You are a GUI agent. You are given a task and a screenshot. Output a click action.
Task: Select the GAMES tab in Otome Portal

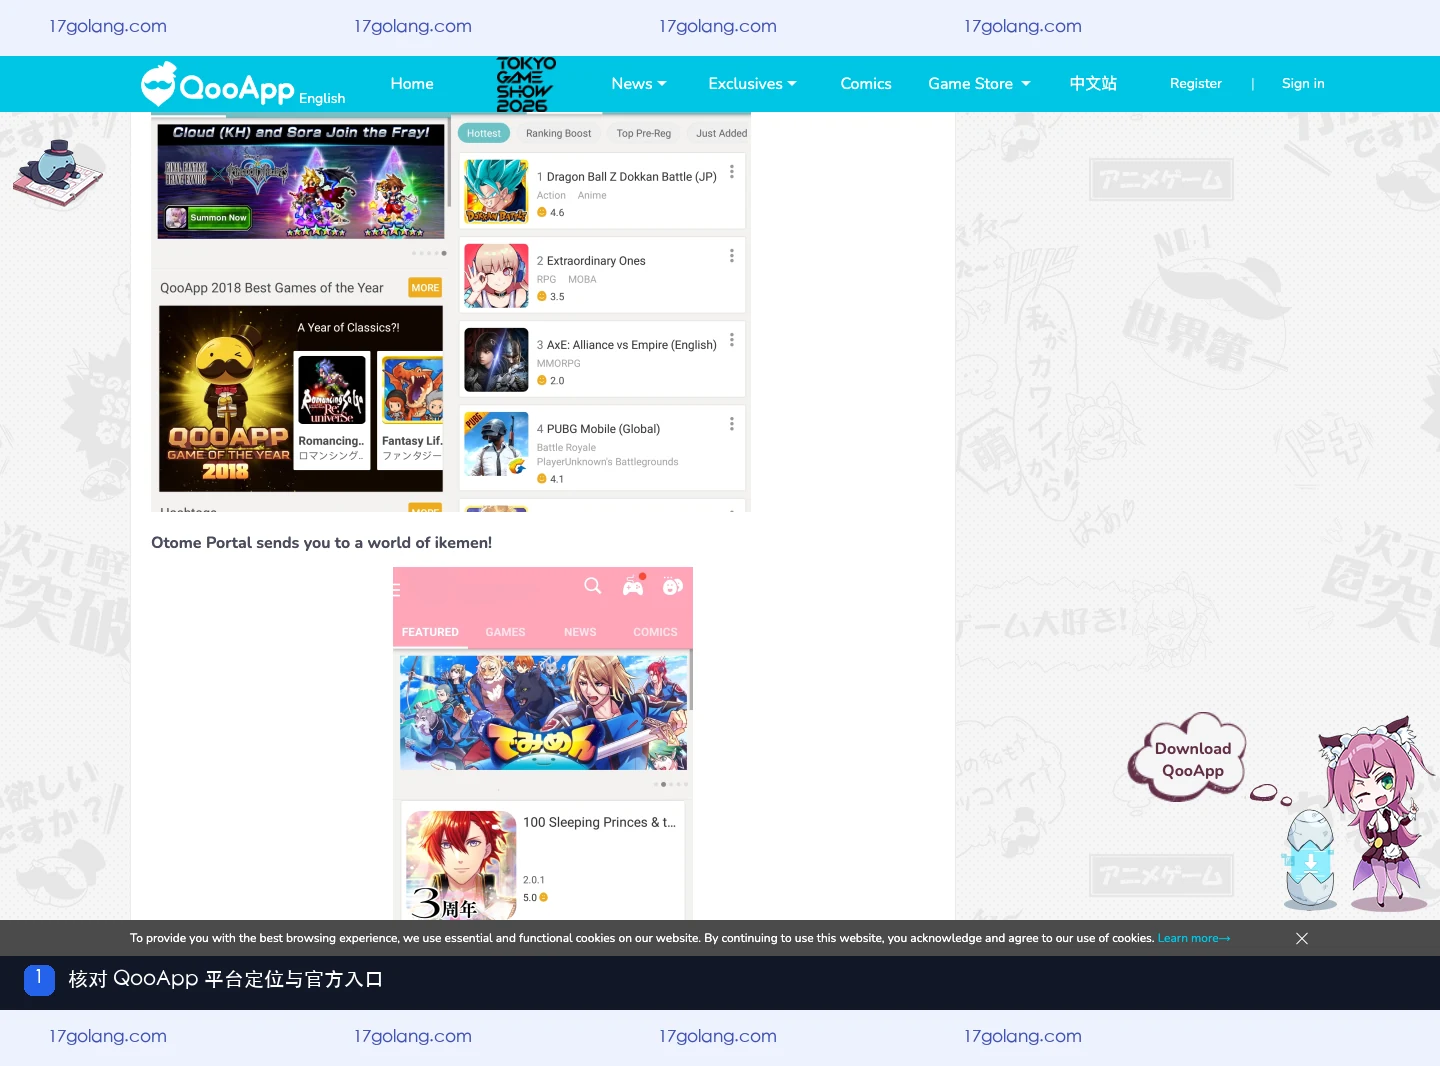click(x=505, y=632)
